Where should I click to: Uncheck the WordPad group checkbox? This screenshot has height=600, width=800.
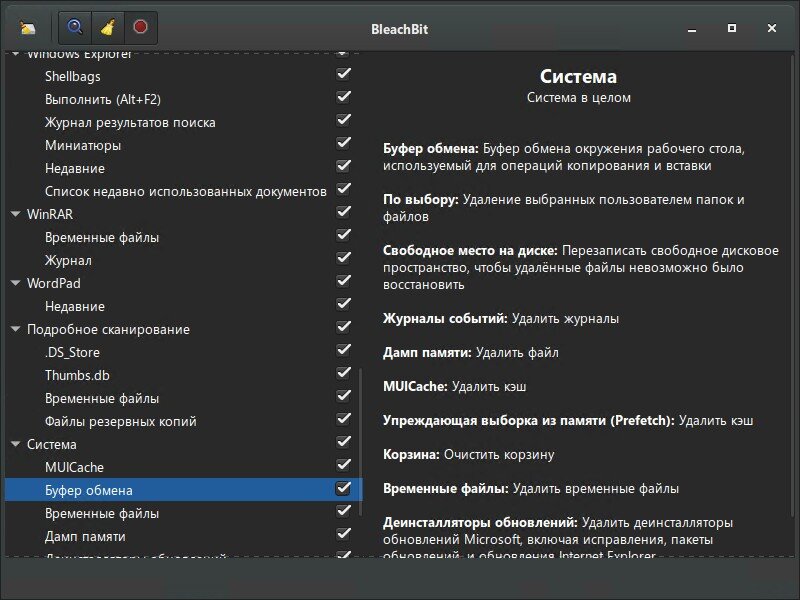click(343, 281)
